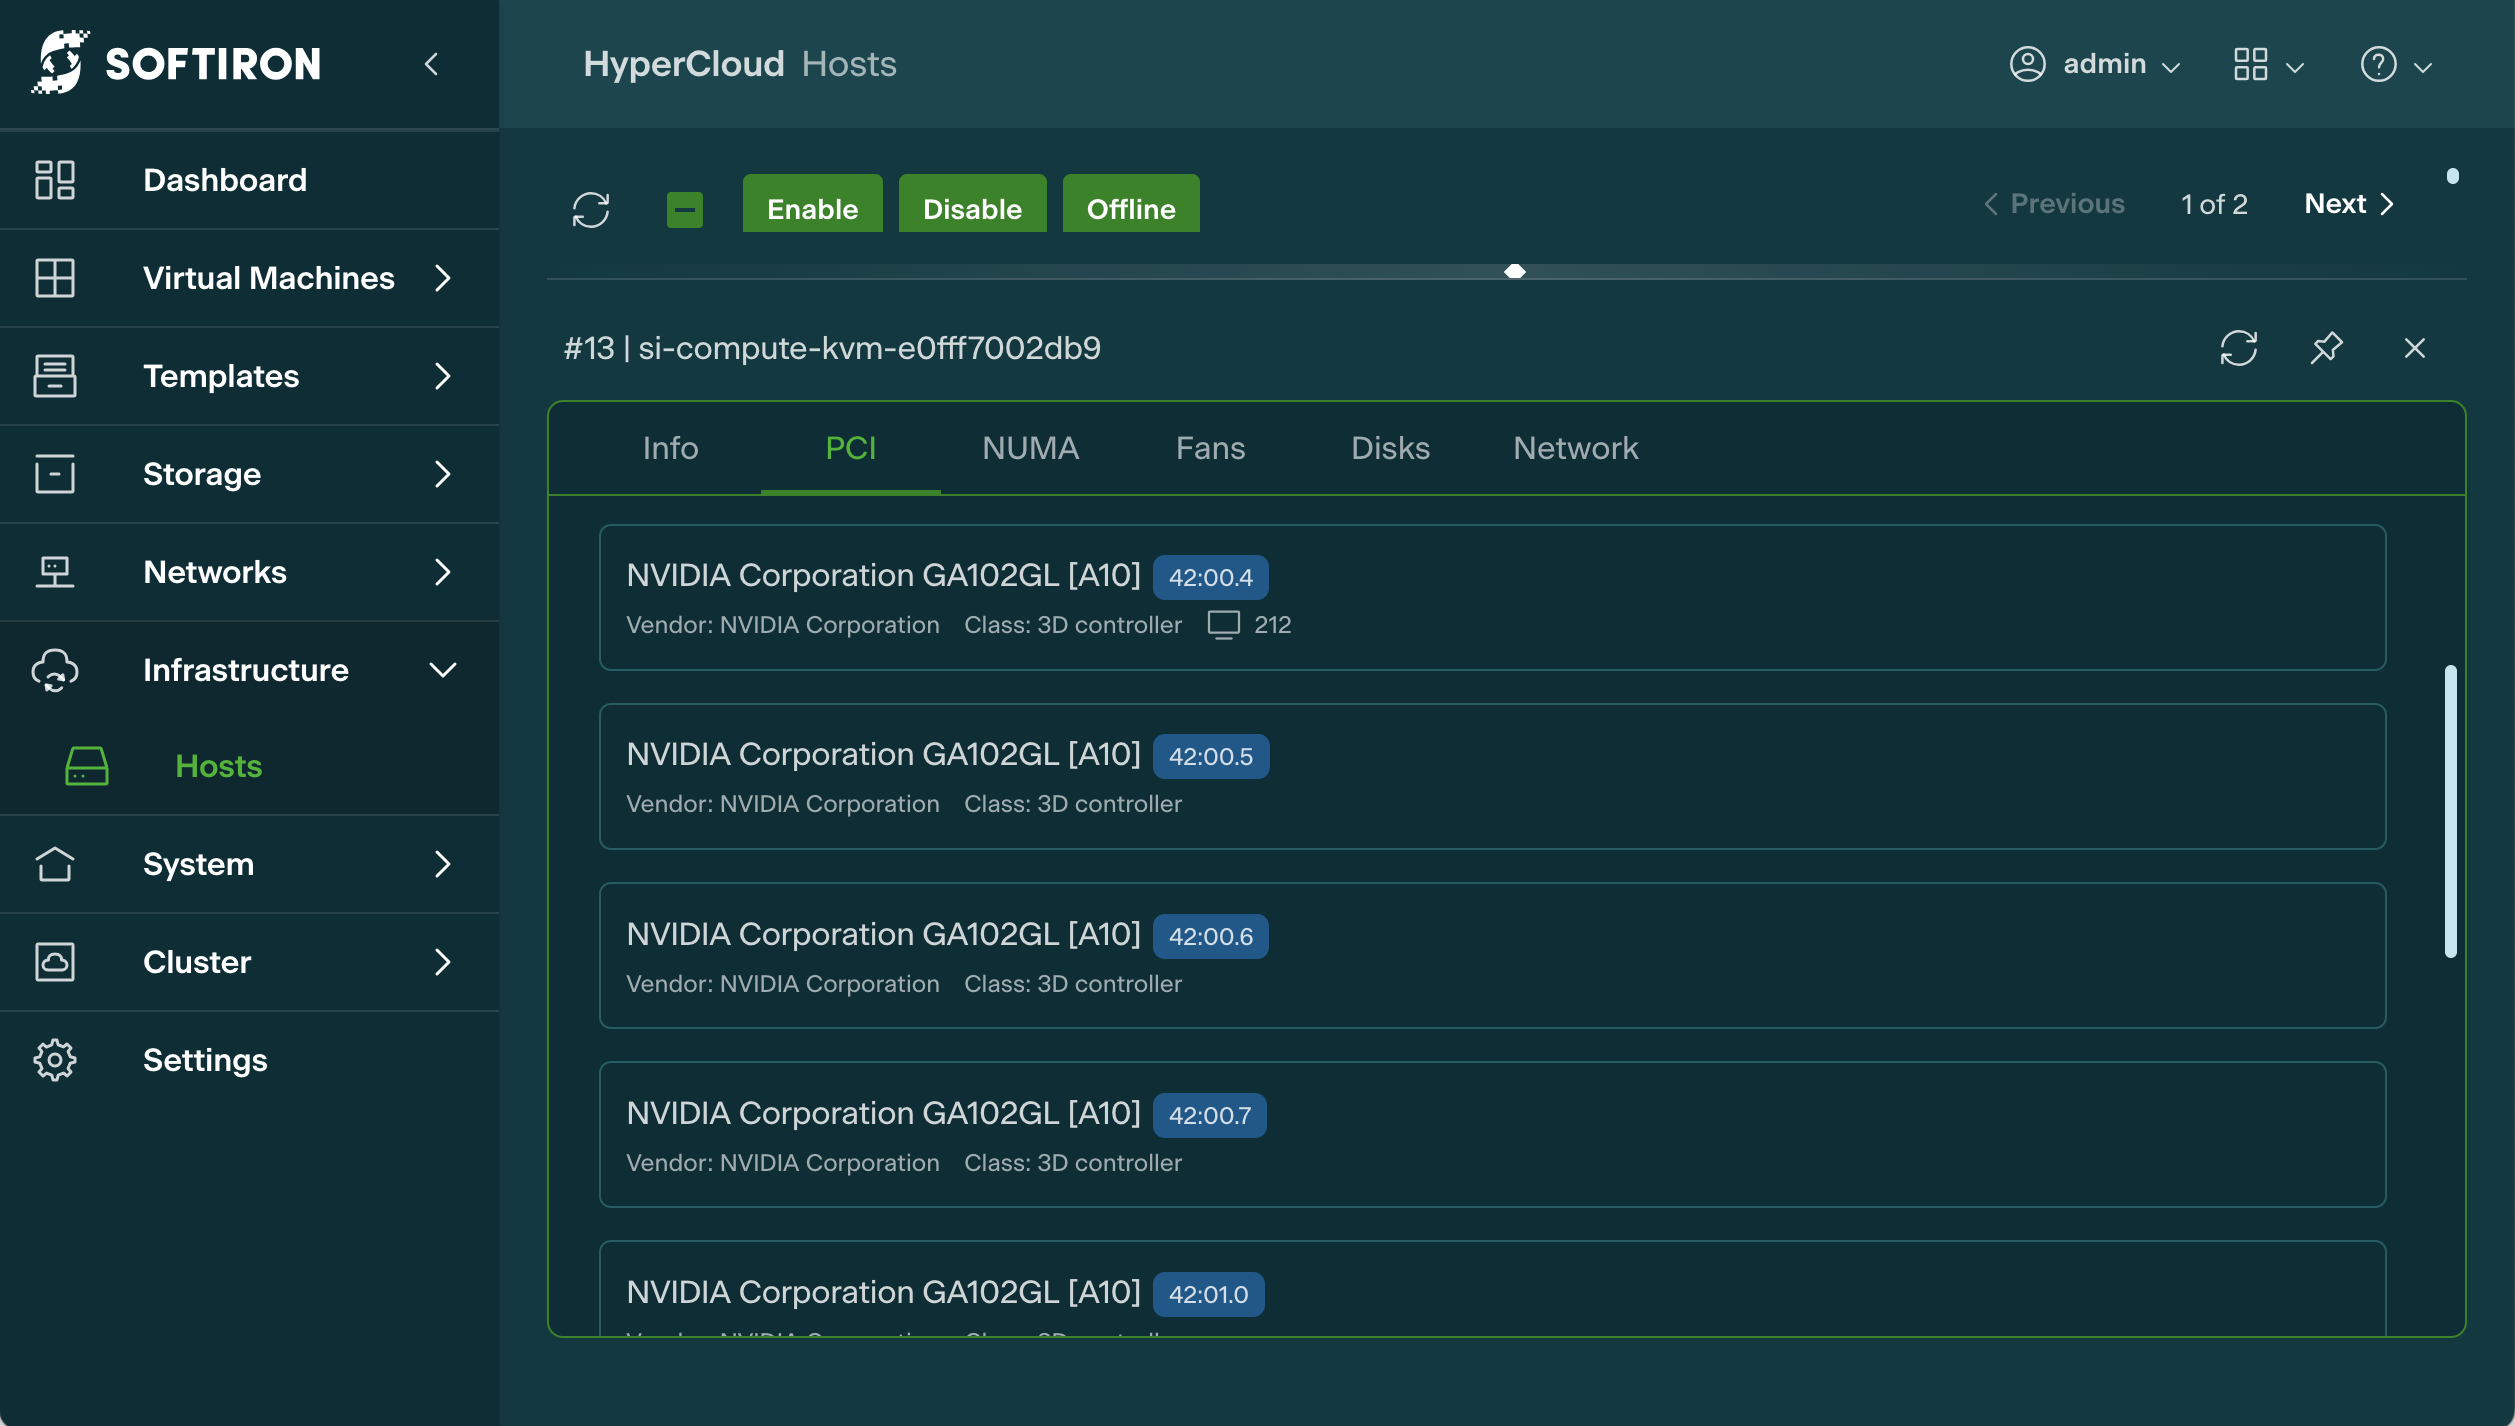Switch to the Disks tab

click(1389, 448)
